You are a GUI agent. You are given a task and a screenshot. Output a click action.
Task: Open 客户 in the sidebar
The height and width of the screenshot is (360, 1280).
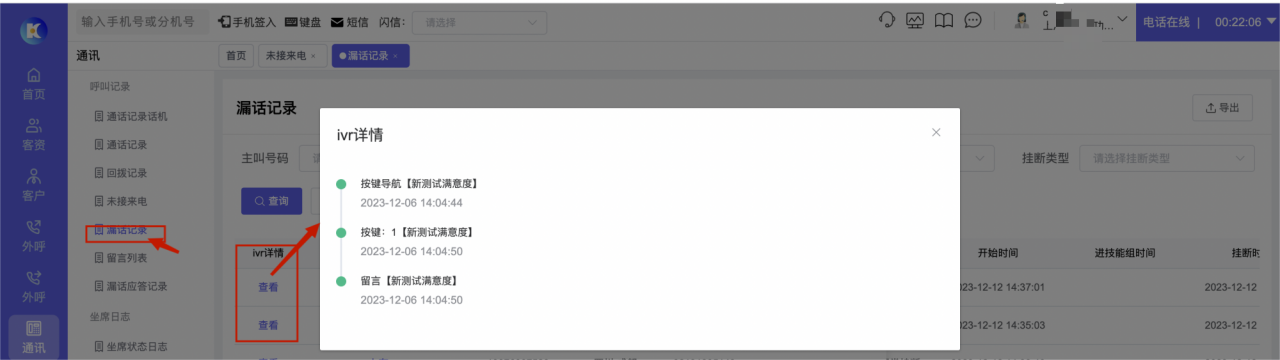click(x=34, y=184)
